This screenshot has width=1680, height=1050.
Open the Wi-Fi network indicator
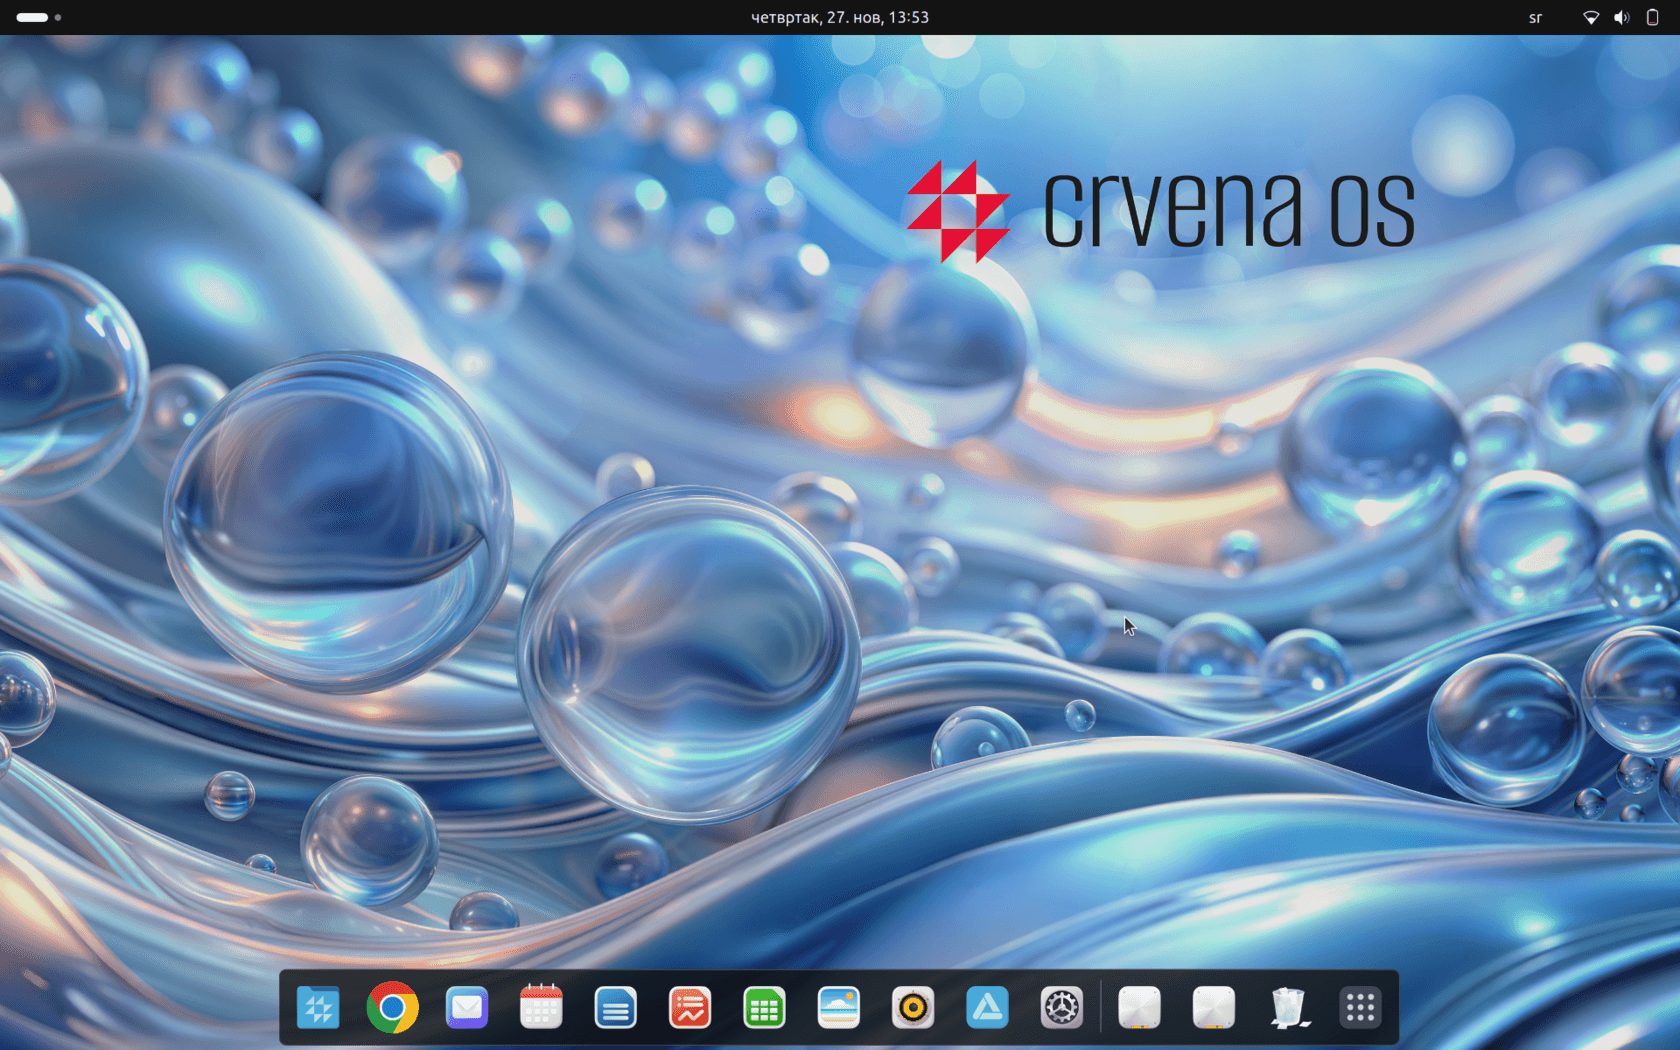click(x=1591, y=17)
